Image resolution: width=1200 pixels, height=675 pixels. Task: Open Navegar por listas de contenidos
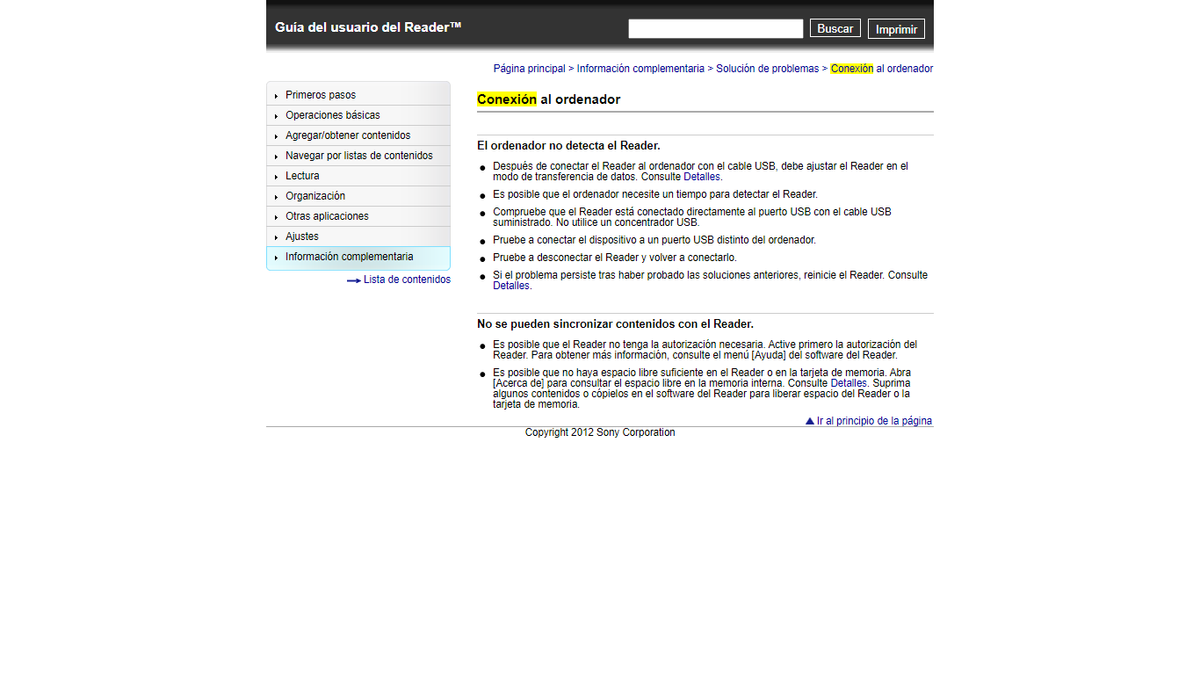[358, 156]
